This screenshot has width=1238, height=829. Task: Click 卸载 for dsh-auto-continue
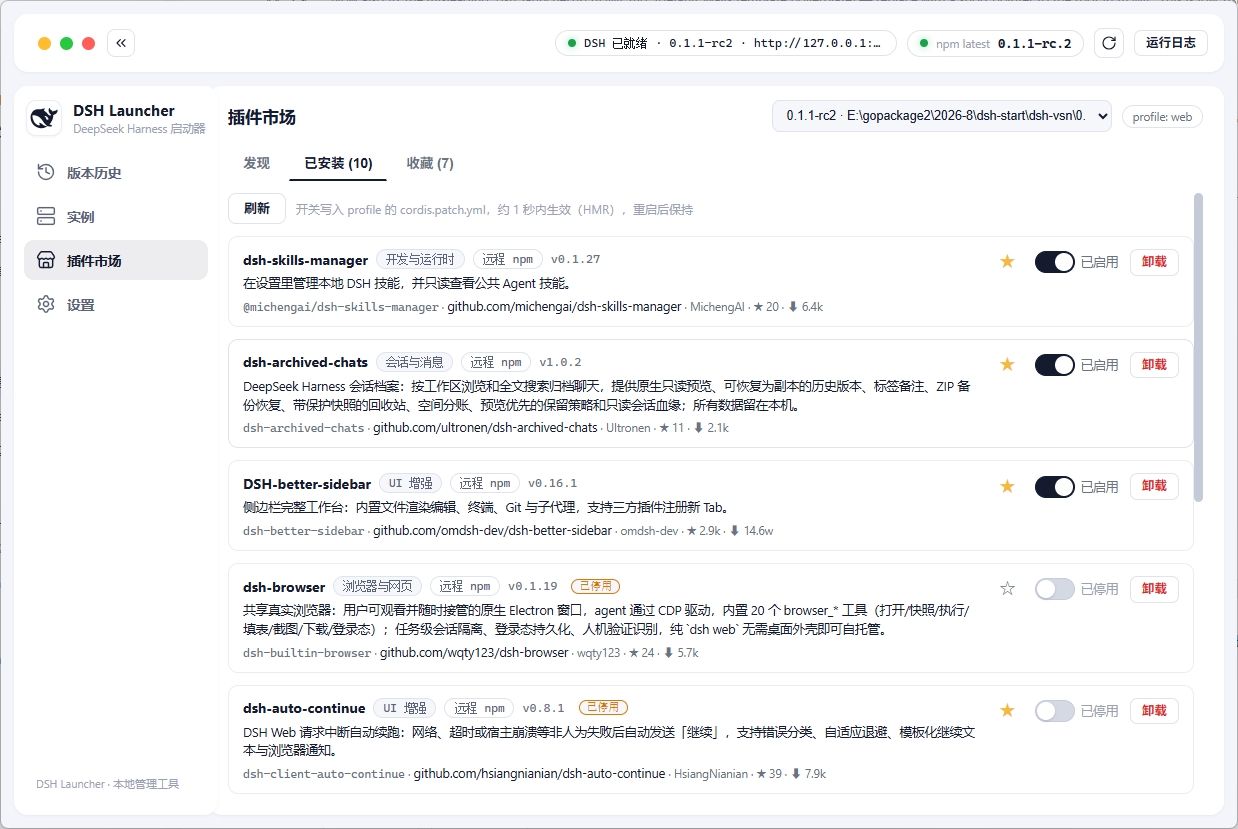click(1154, 711)
